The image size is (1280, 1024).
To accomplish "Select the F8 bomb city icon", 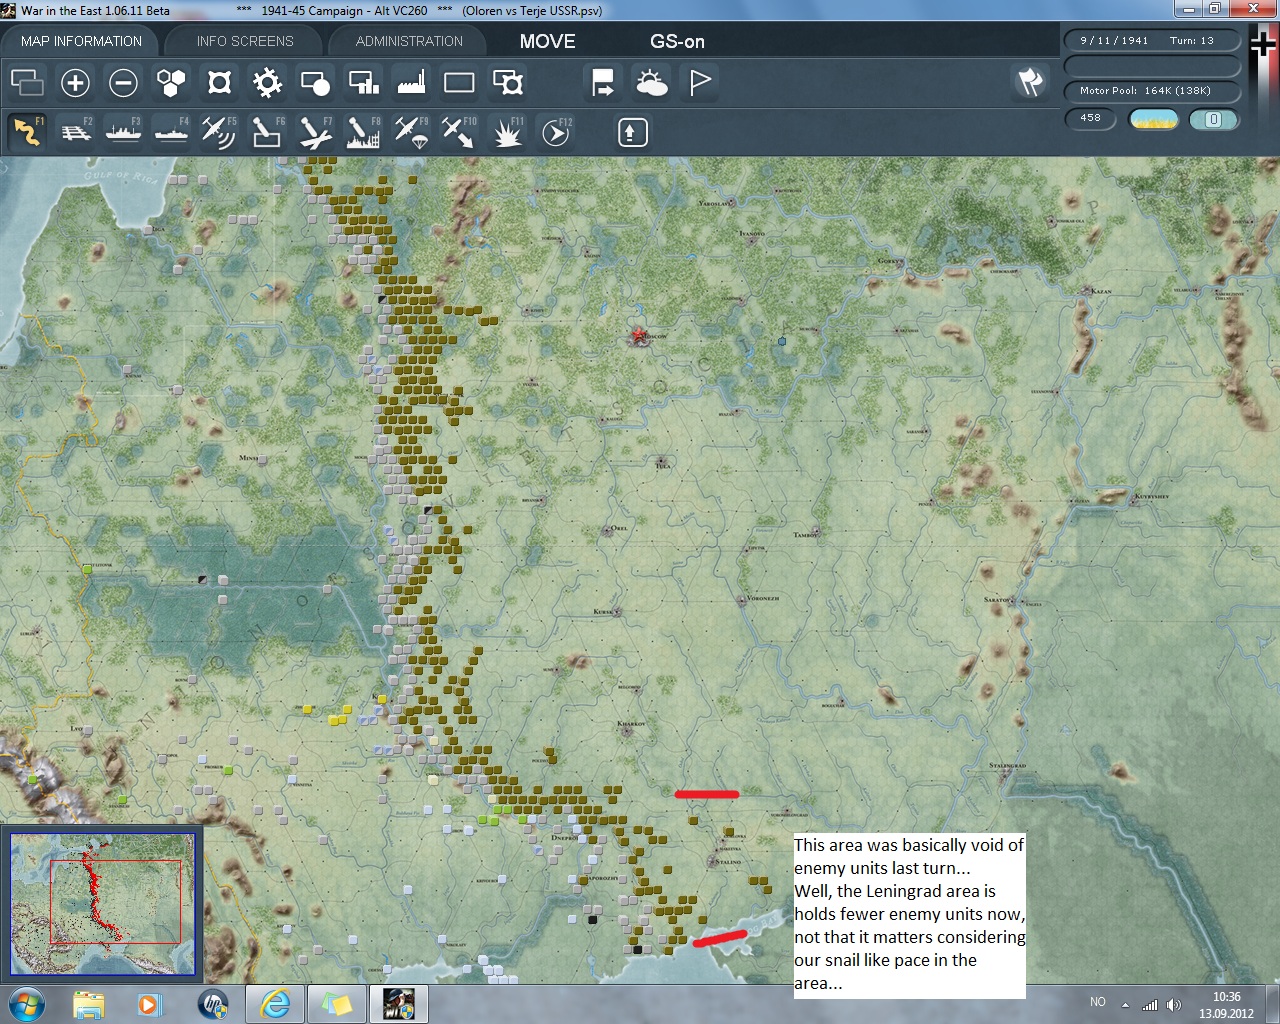I will click(x=363, y=131).
